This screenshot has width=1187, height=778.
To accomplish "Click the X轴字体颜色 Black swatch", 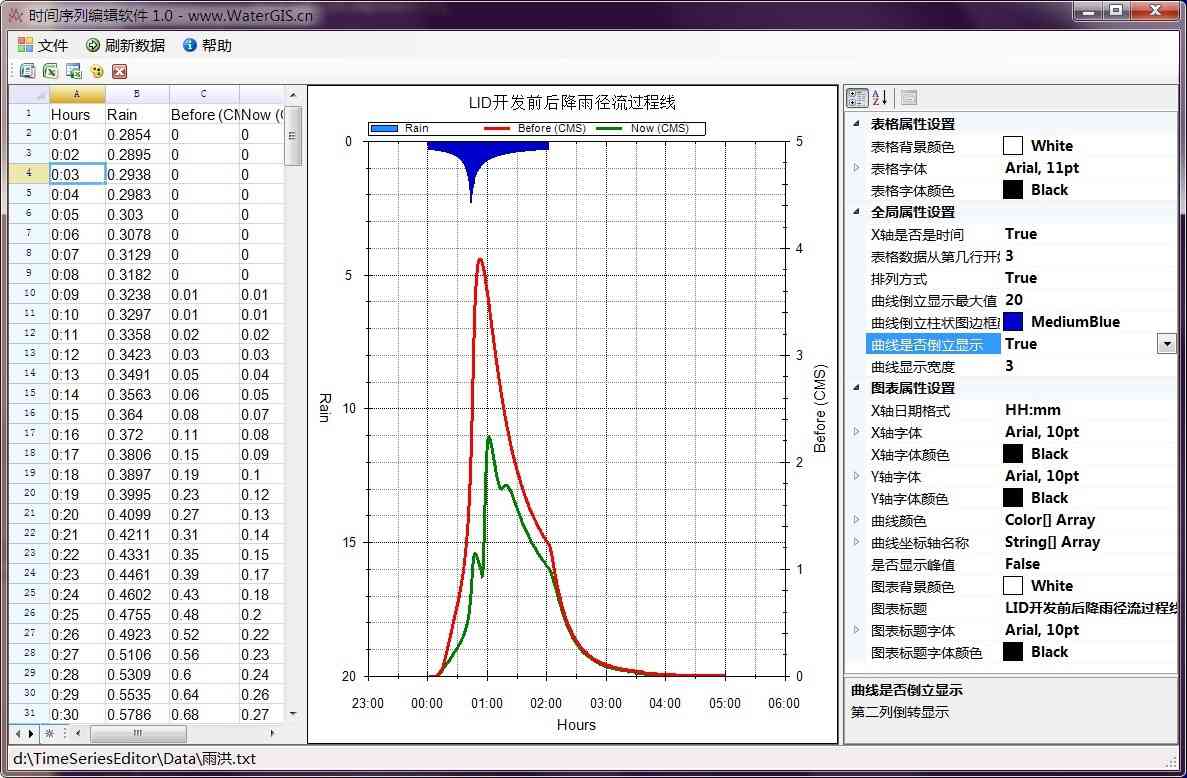I will pos(1013,453).
